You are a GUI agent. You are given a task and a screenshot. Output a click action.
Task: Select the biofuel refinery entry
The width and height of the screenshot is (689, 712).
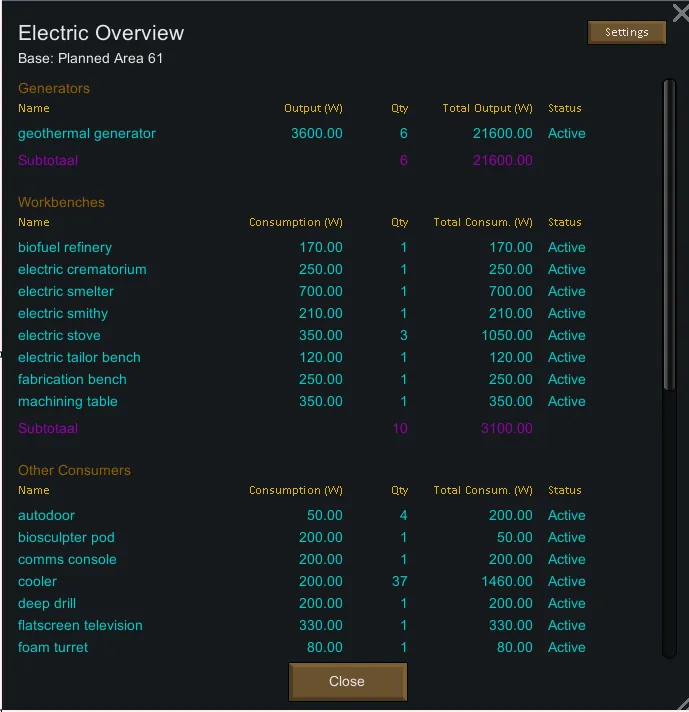click(x=65, y=248)
